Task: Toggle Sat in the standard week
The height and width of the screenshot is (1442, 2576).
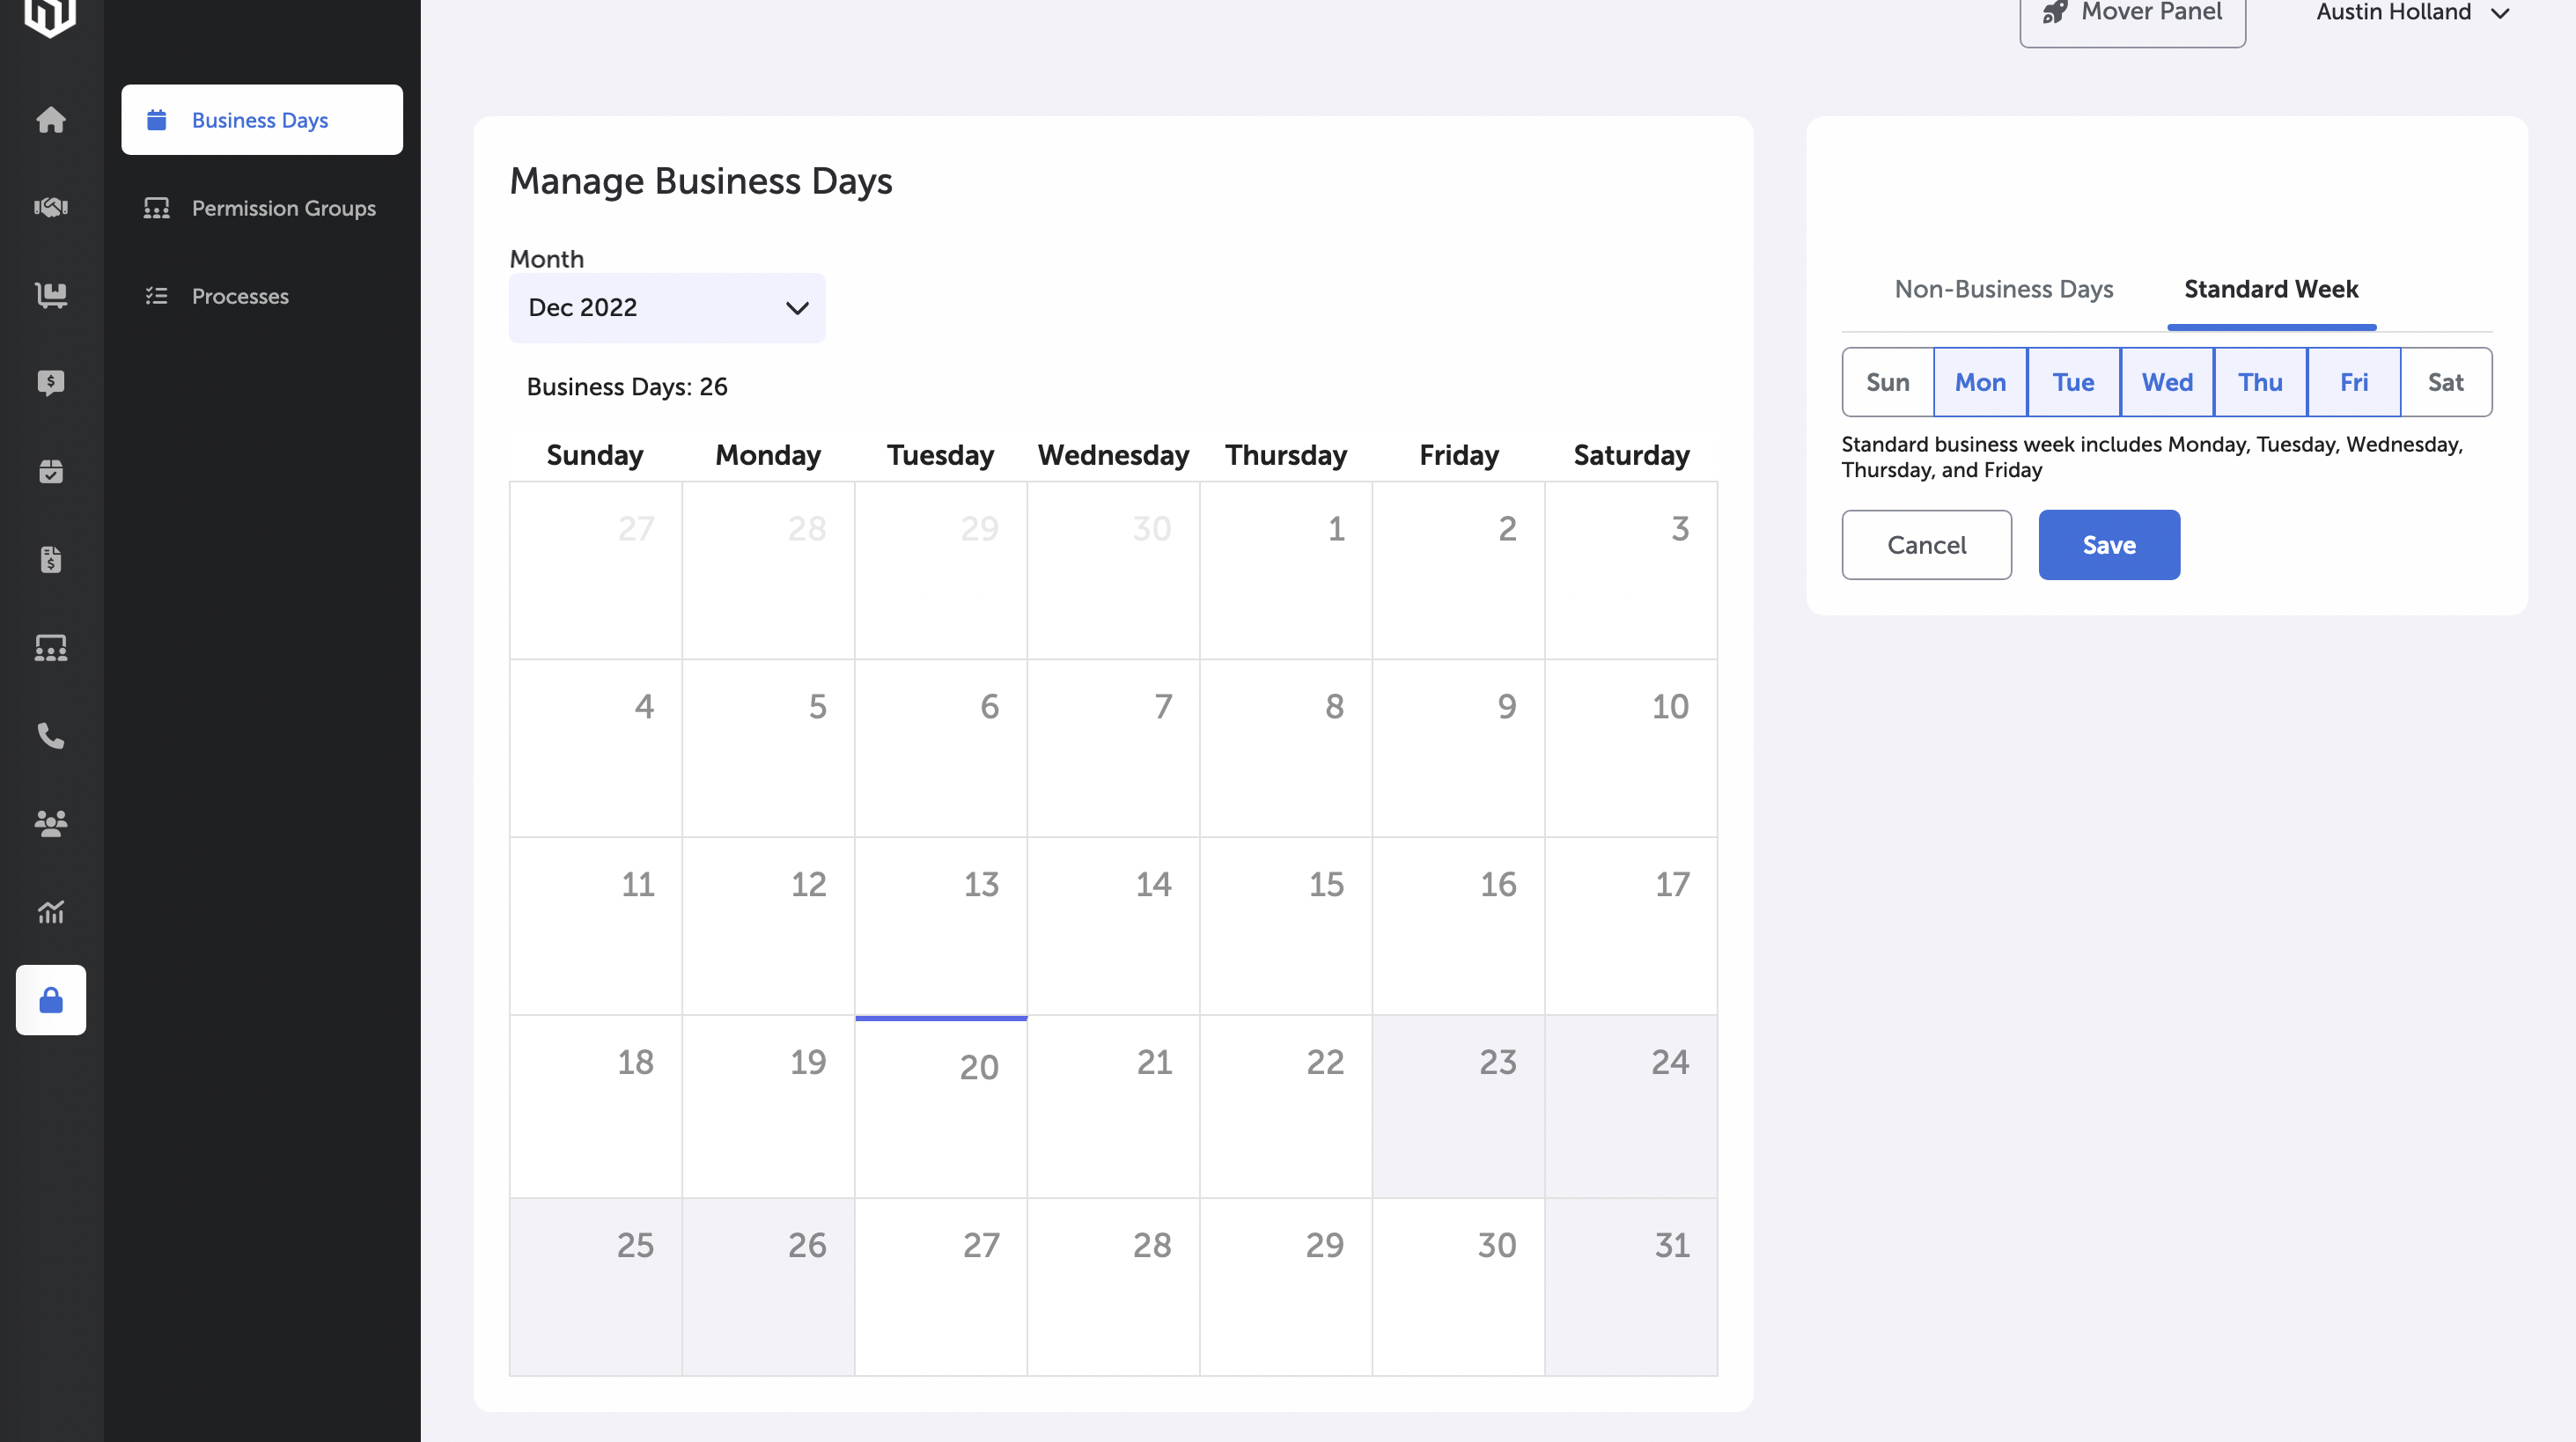Action: 2446,382
